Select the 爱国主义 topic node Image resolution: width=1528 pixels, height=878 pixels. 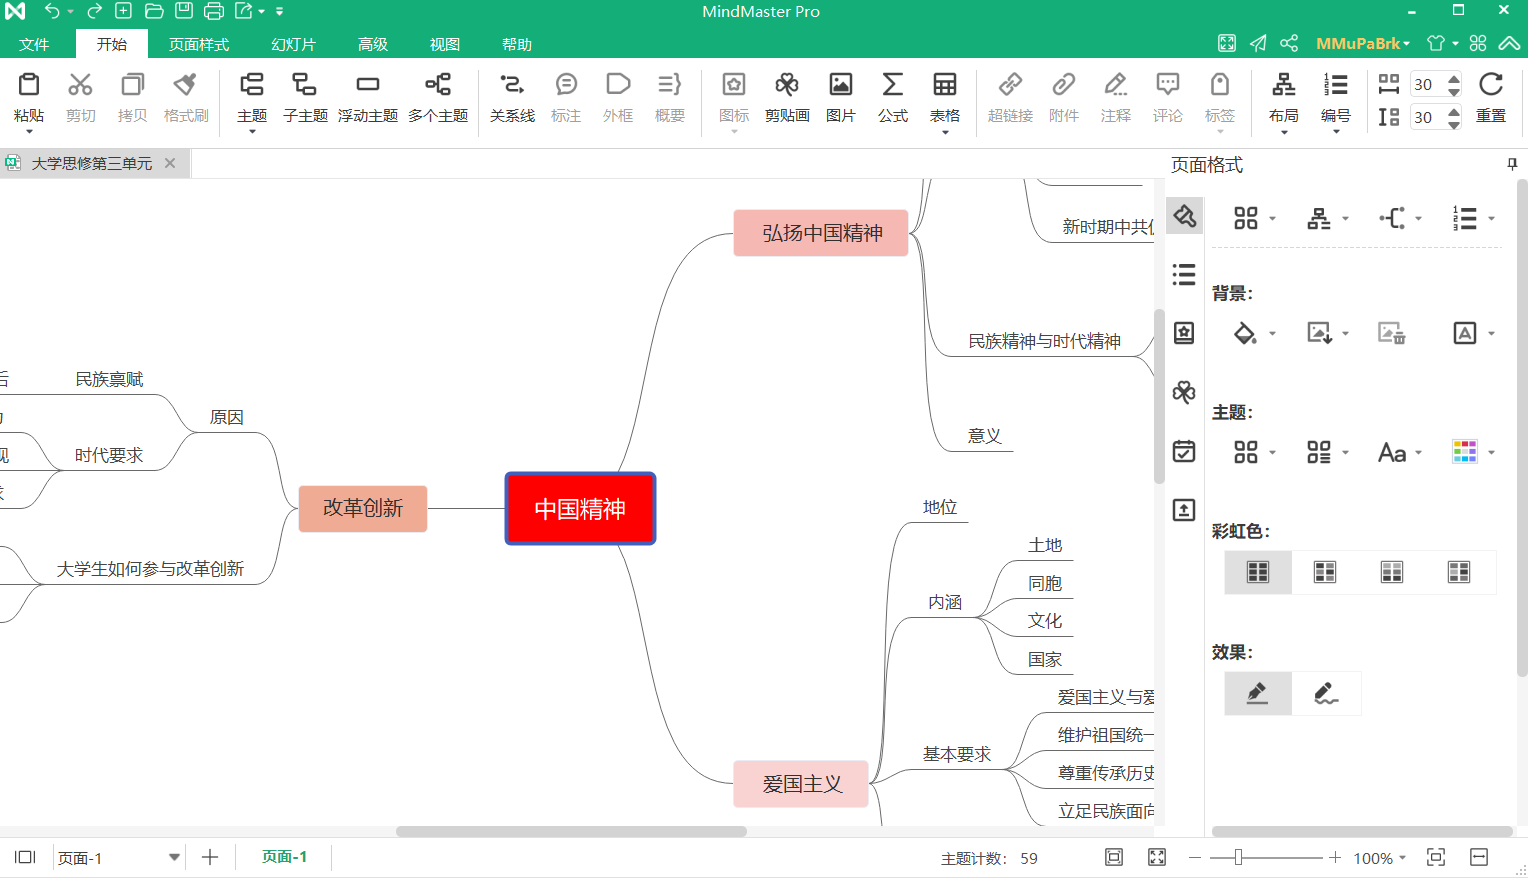802,784
